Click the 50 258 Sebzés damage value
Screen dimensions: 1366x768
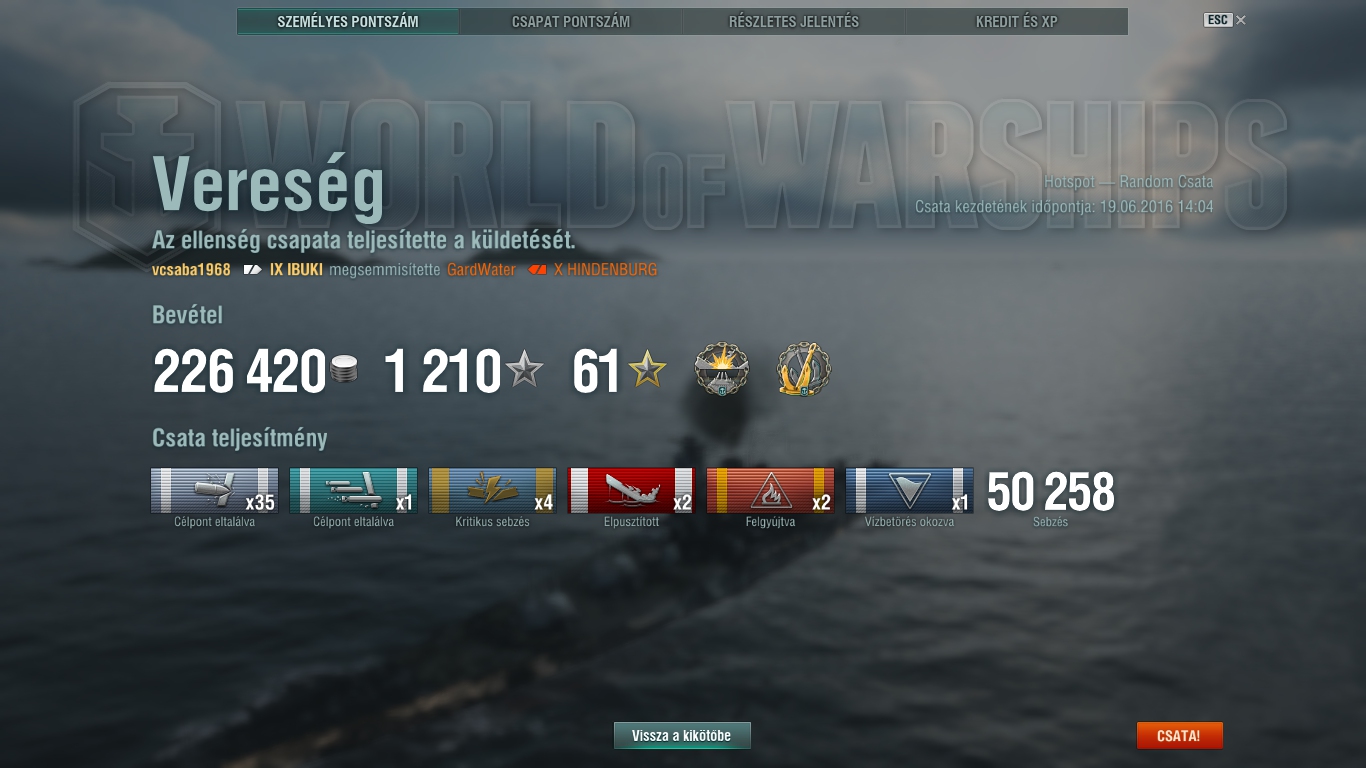[1050, 492]
